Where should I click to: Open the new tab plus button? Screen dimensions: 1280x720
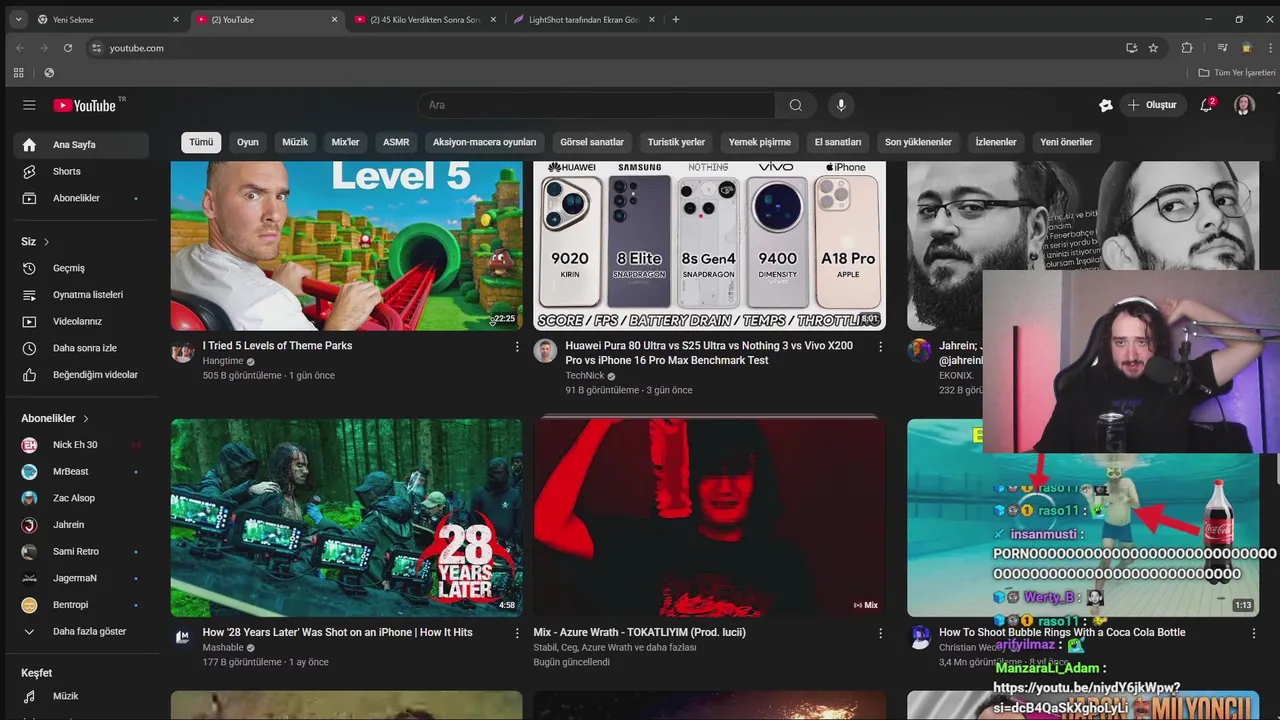(x=676, y=19)
